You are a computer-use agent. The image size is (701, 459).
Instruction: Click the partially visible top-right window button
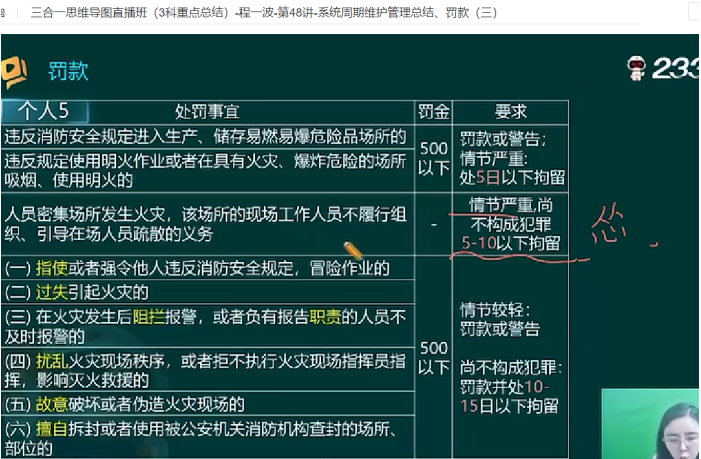(x=692, y=12)
